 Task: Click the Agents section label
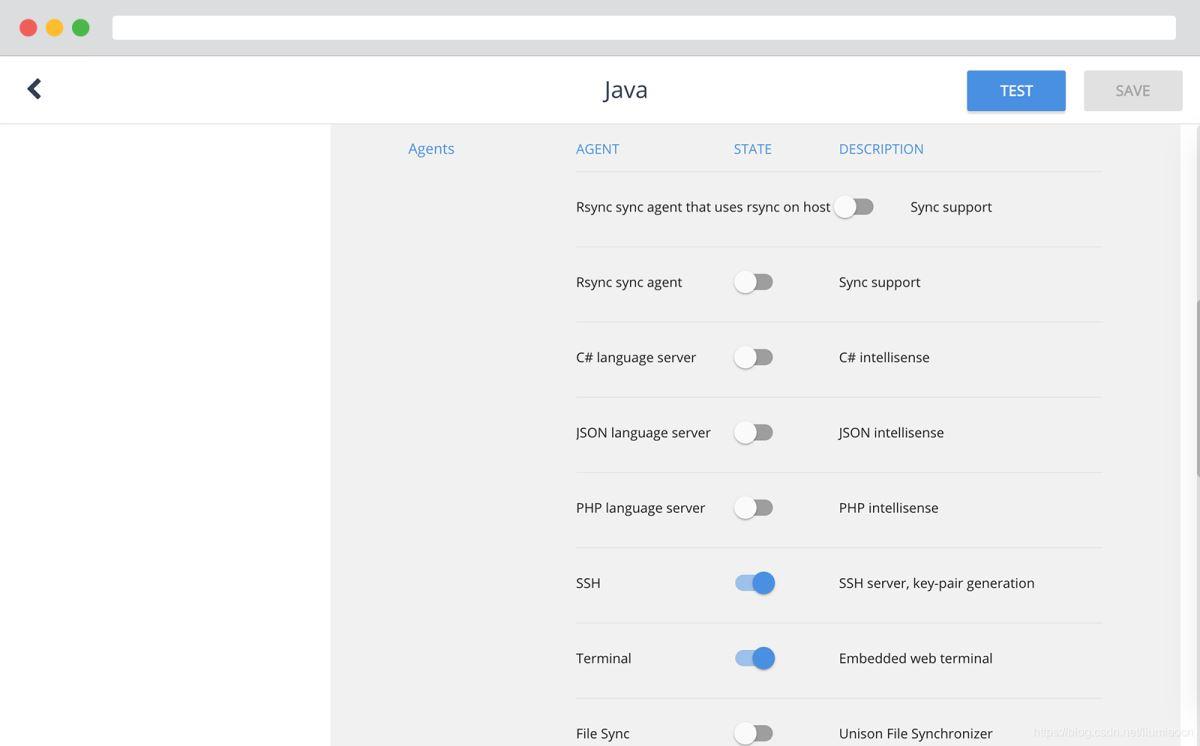click(x=431, y=149)
